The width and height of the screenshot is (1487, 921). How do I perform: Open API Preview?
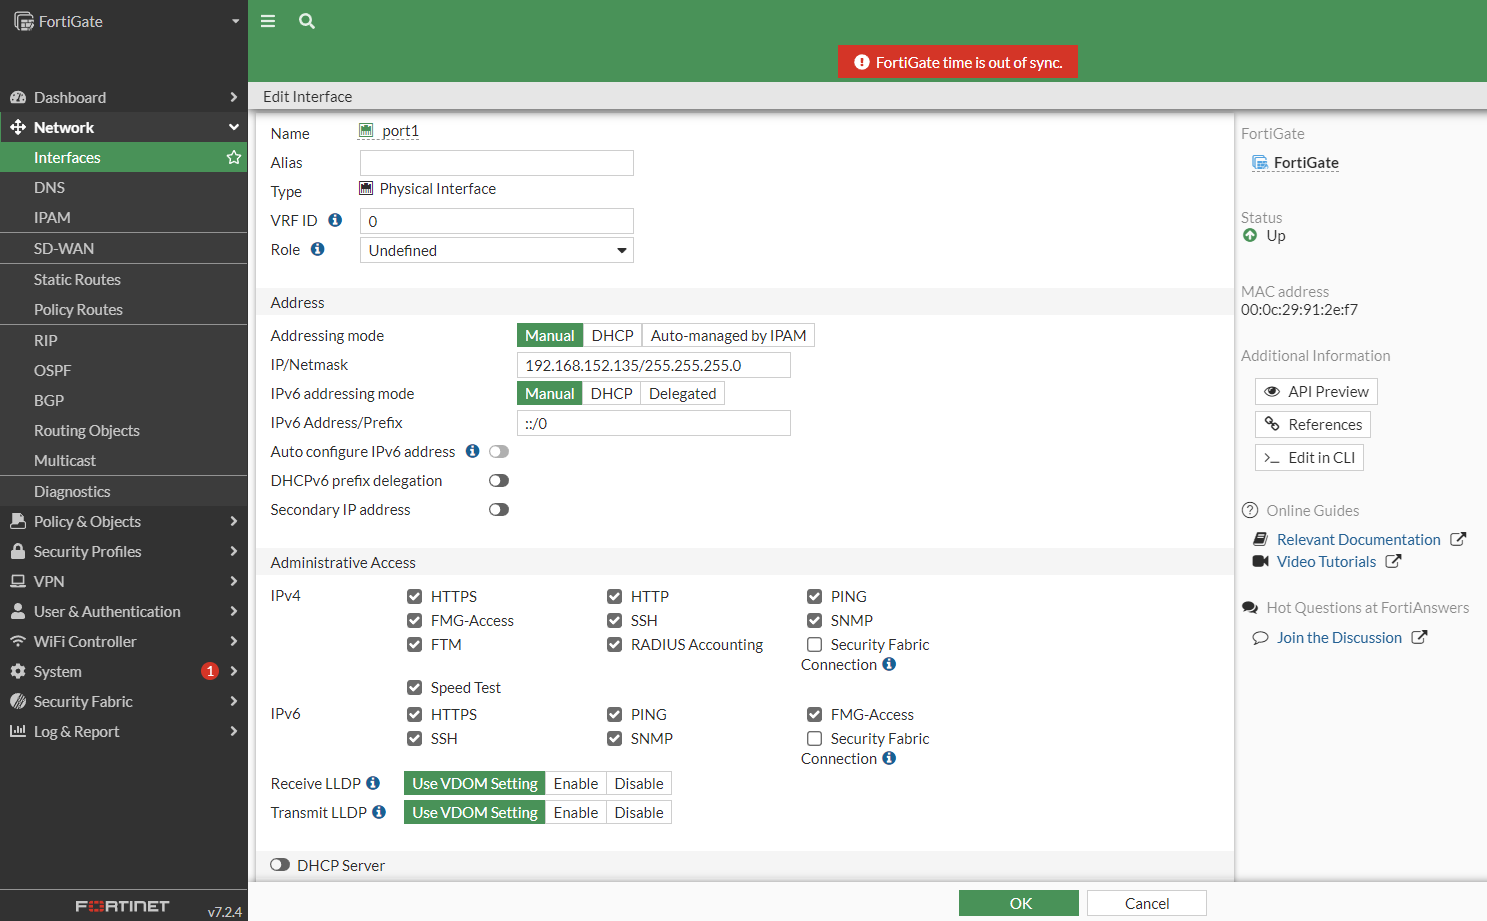[1316, 391]
